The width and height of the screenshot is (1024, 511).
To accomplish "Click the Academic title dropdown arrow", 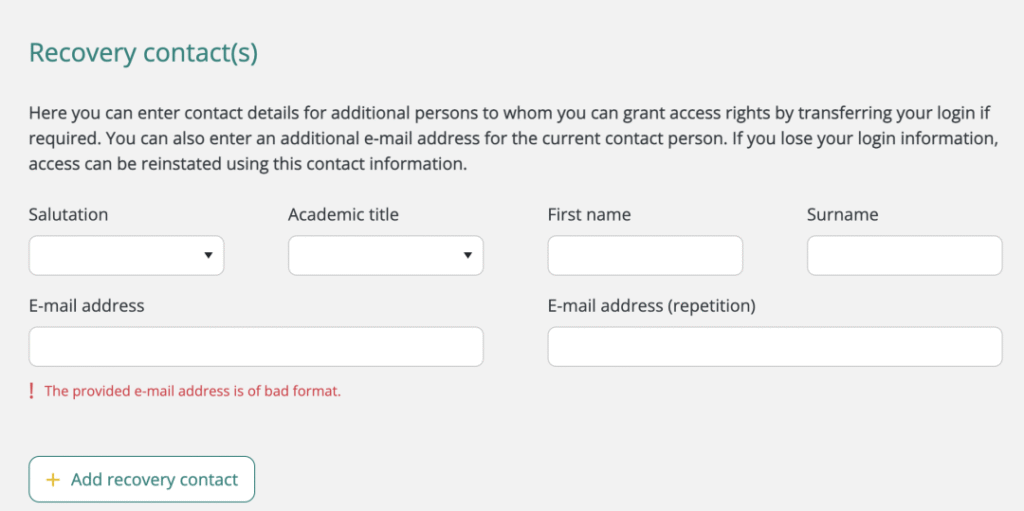I will pyautogui.click(x=467, y=256).
